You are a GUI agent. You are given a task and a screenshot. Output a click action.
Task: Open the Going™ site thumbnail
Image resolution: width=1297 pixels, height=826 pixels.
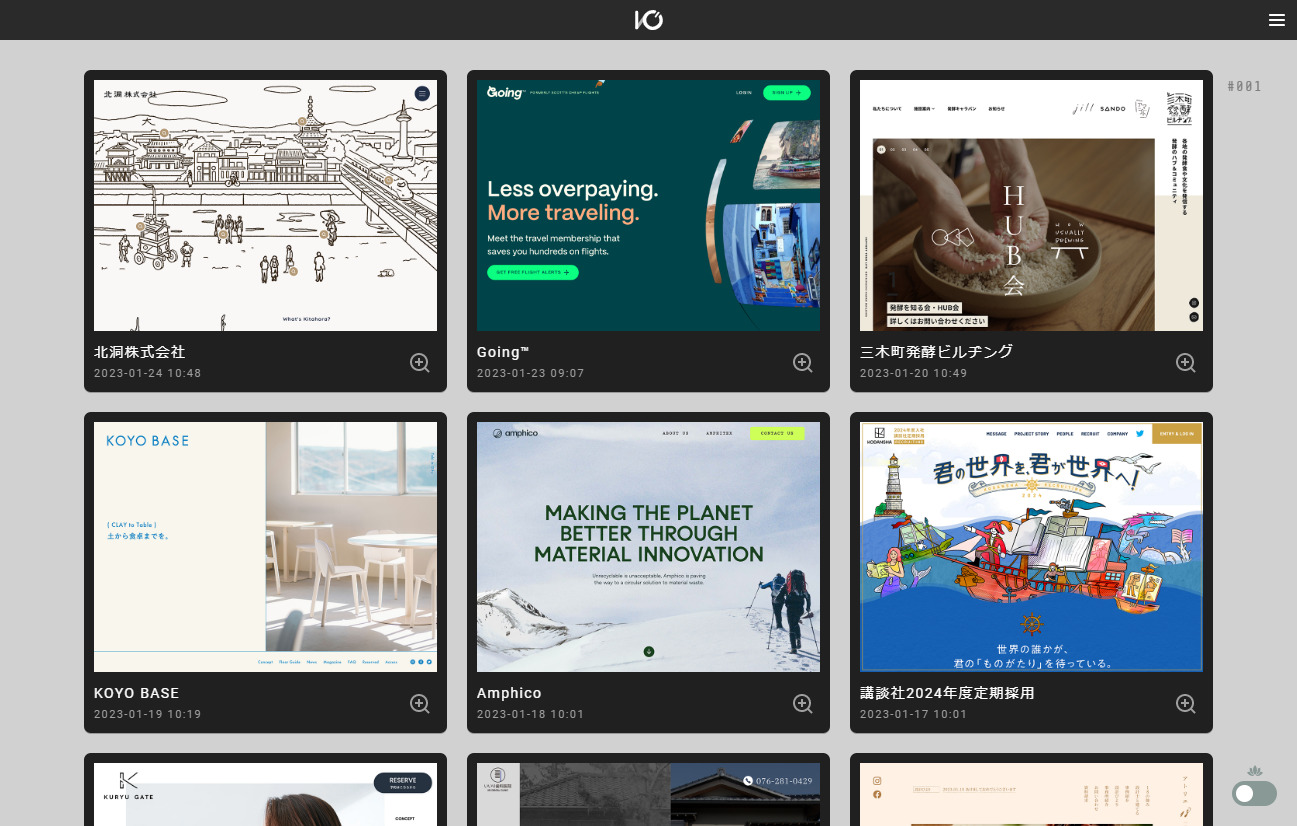pyautogui.click(x=648, y=205)
